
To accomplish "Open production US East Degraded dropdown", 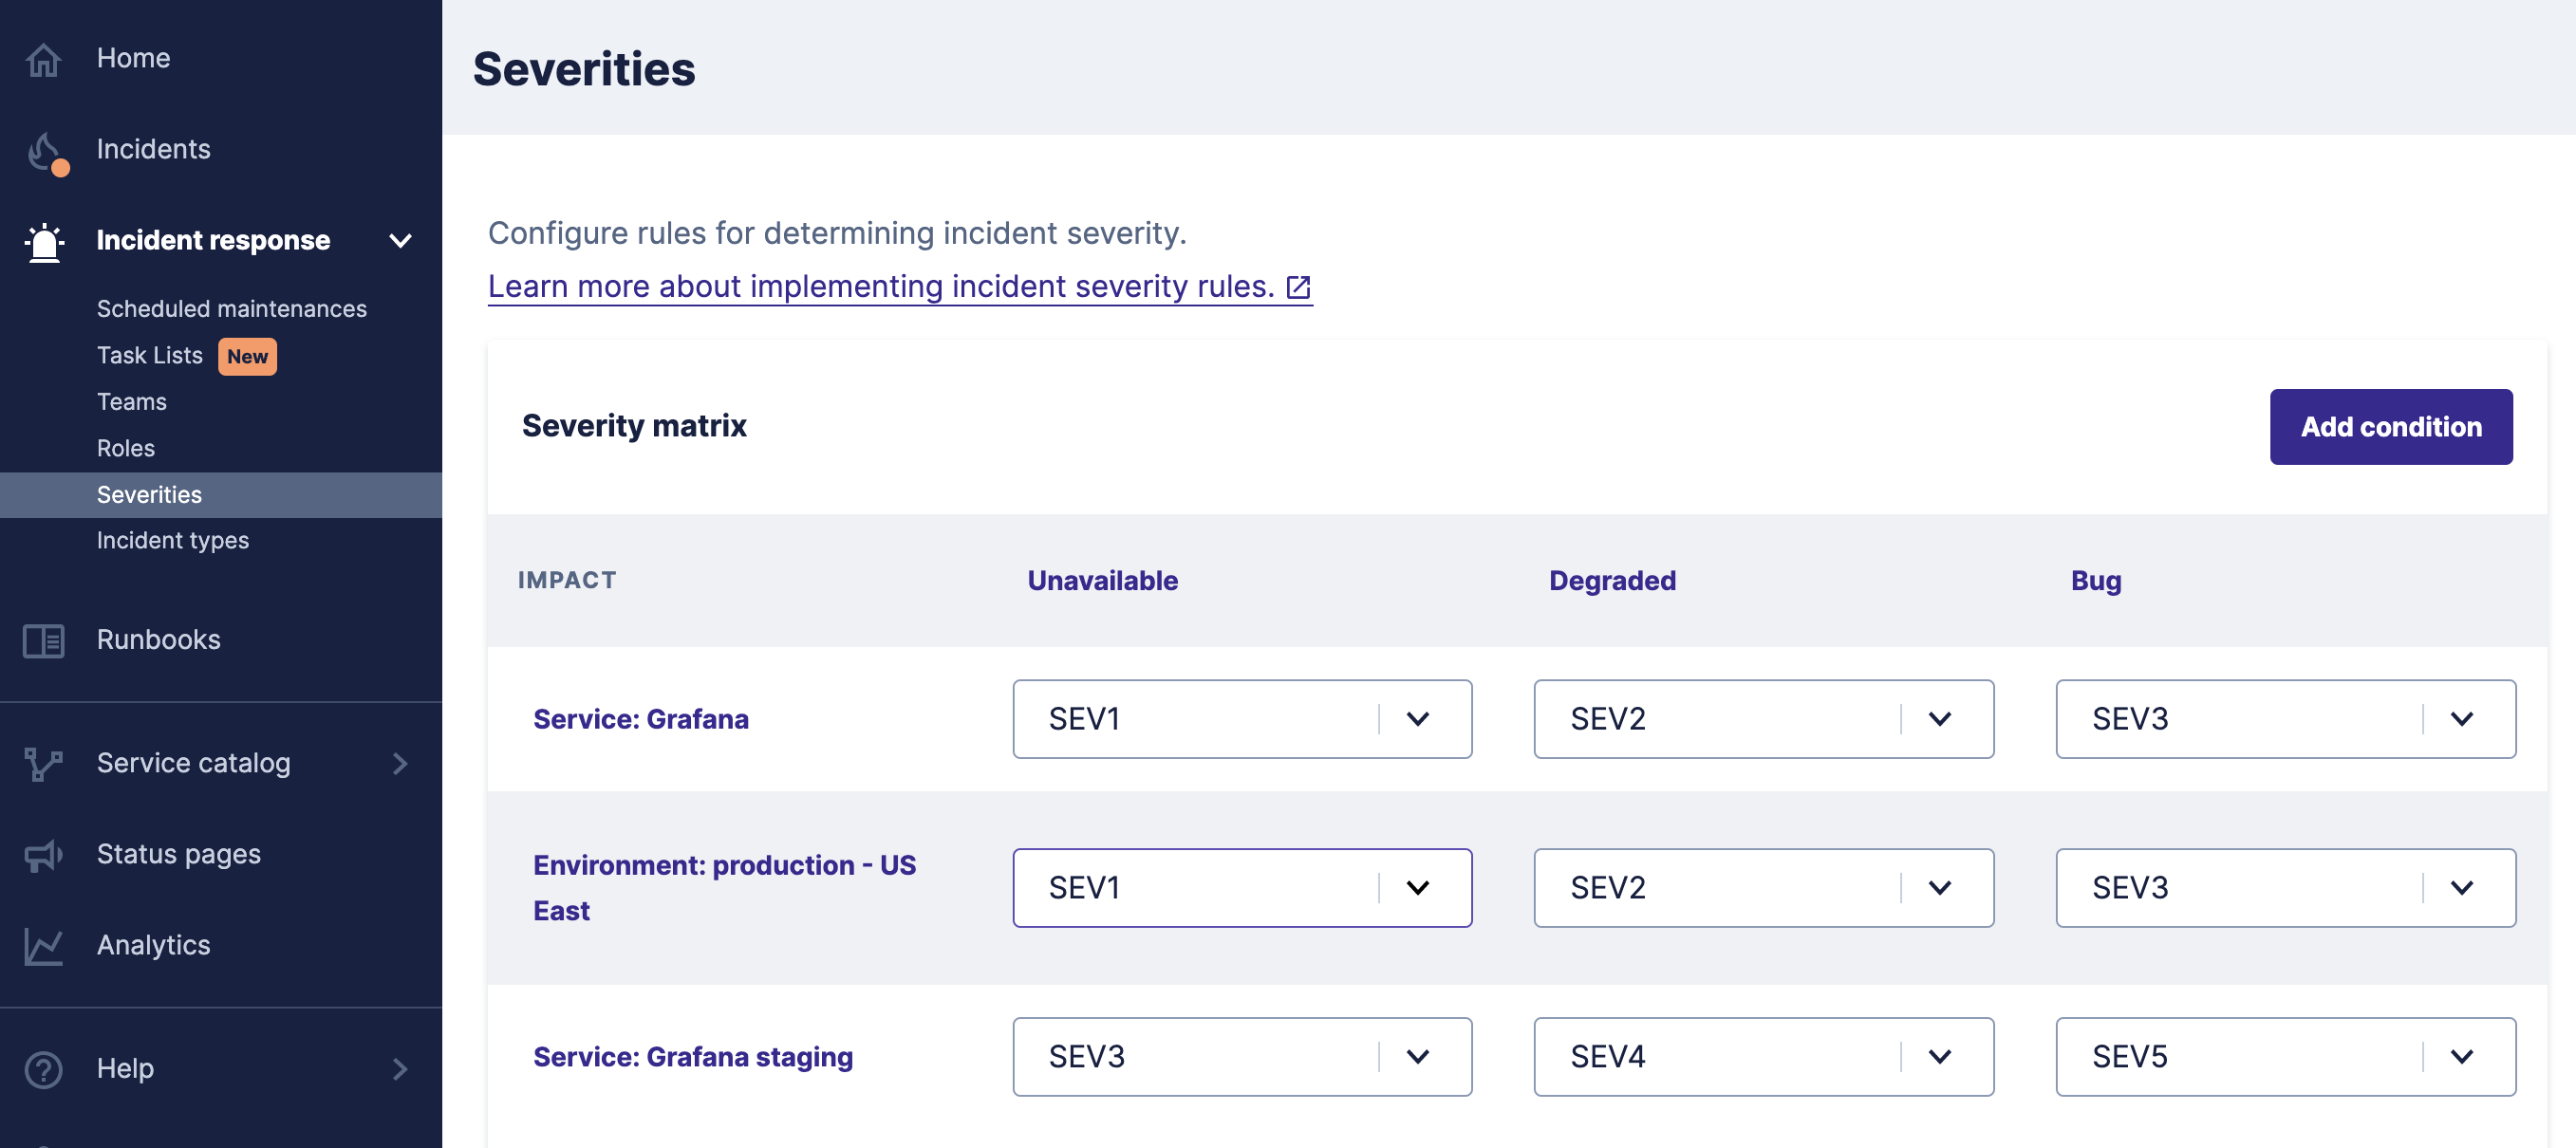I will click(x=1762, y=887).
